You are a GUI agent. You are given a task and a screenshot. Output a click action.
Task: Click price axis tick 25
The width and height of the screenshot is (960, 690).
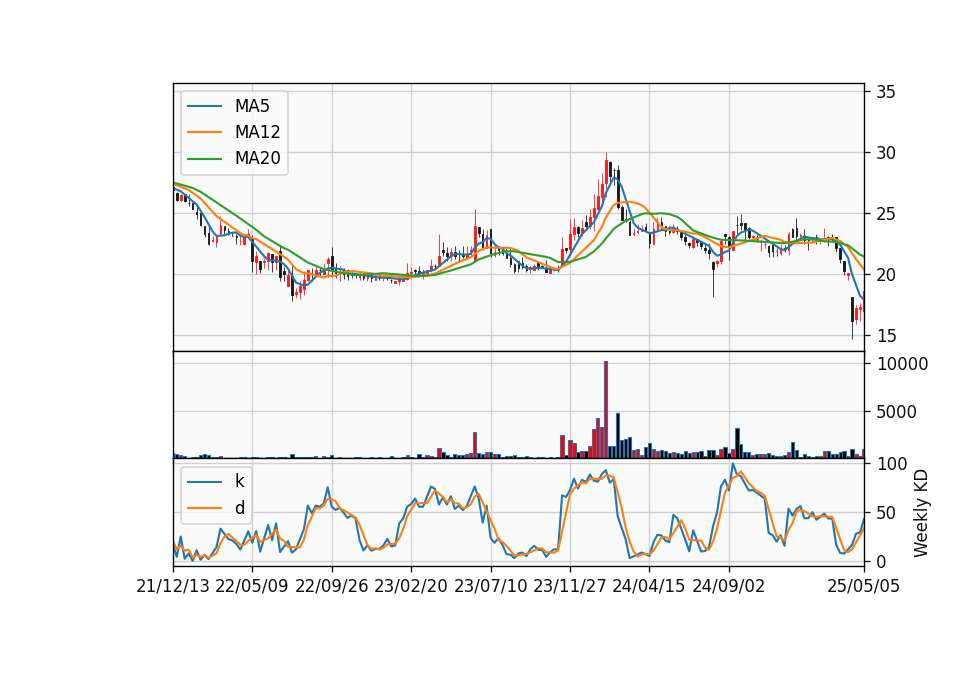[886, 214]
